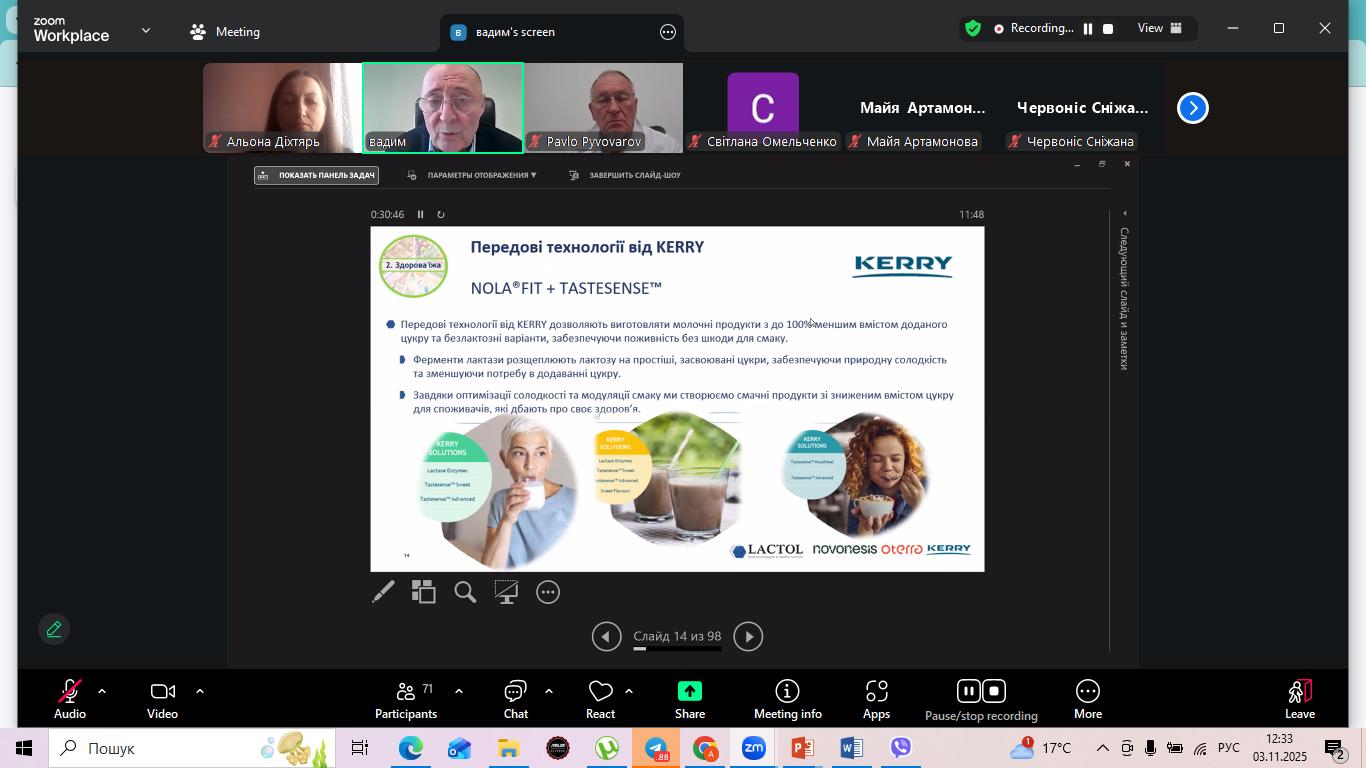Click the React heart icon
Screen dimensions: 1366x768
pos(600,699)
